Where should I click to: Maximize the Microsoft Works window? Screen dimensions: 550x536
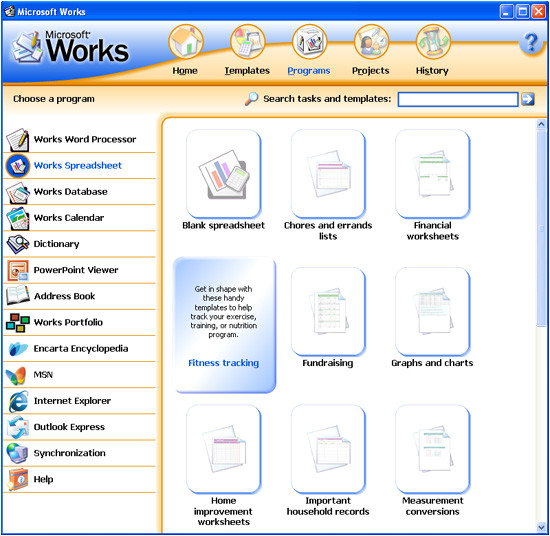click(x=522, y=12)
